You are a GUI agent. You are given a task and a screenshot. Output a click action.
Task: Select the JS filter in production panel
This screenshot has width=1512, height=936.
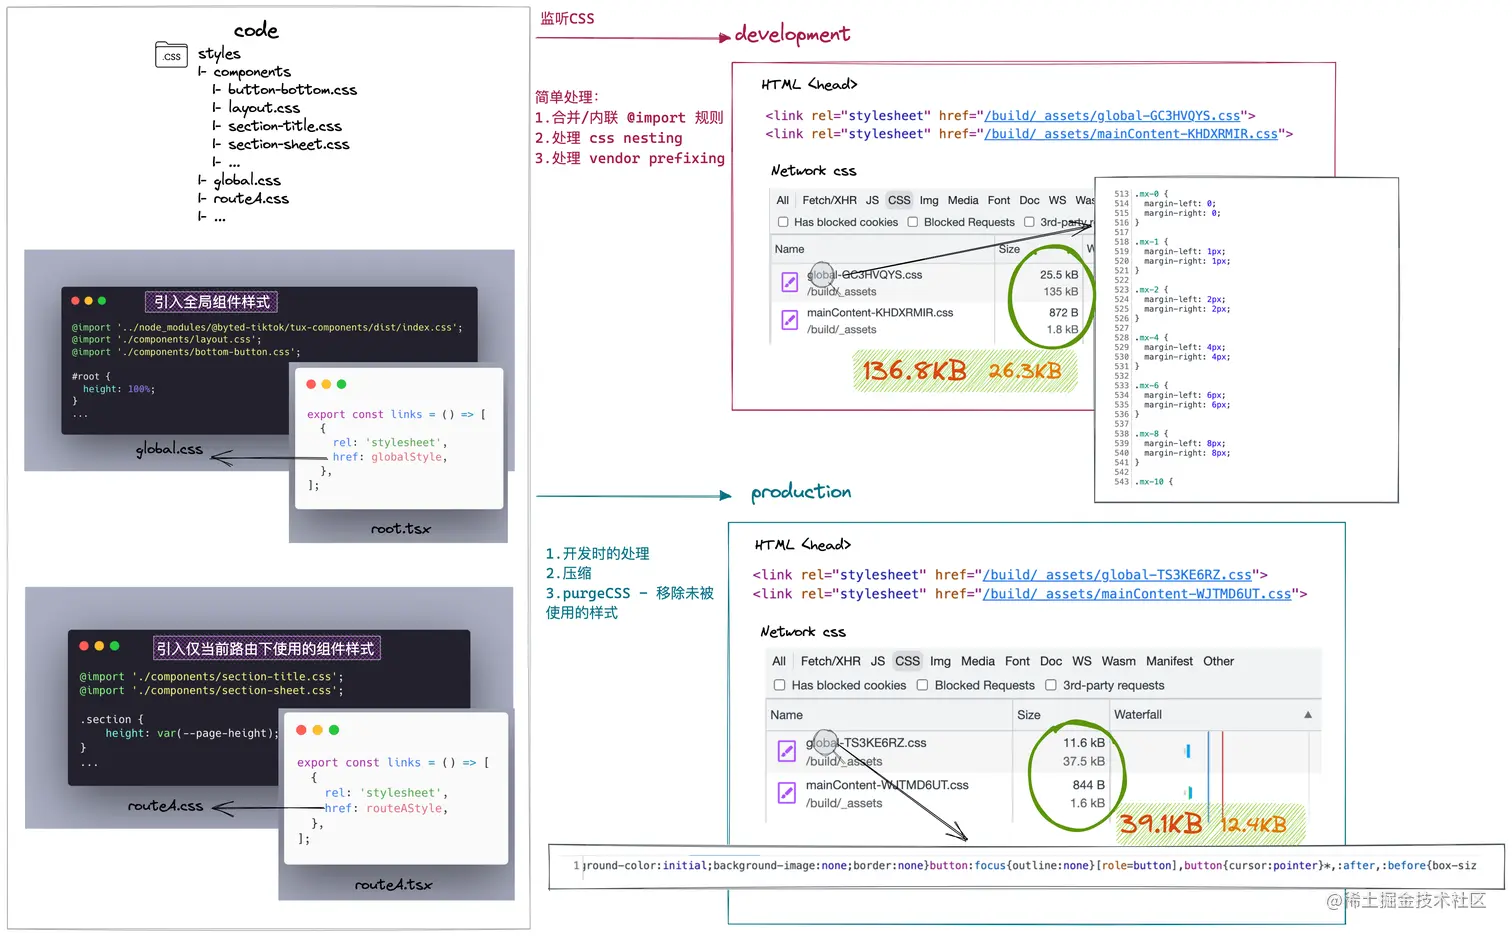878,661
